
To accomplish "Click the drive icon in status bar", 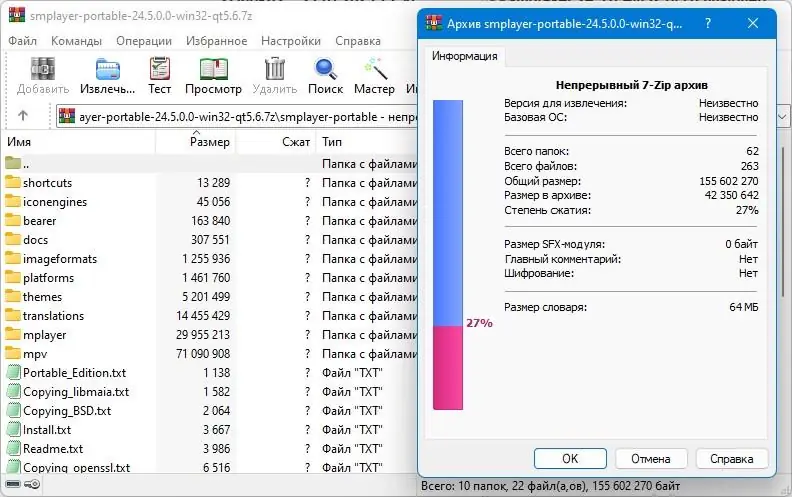I will pyautogui.click(x=13, y=484).
